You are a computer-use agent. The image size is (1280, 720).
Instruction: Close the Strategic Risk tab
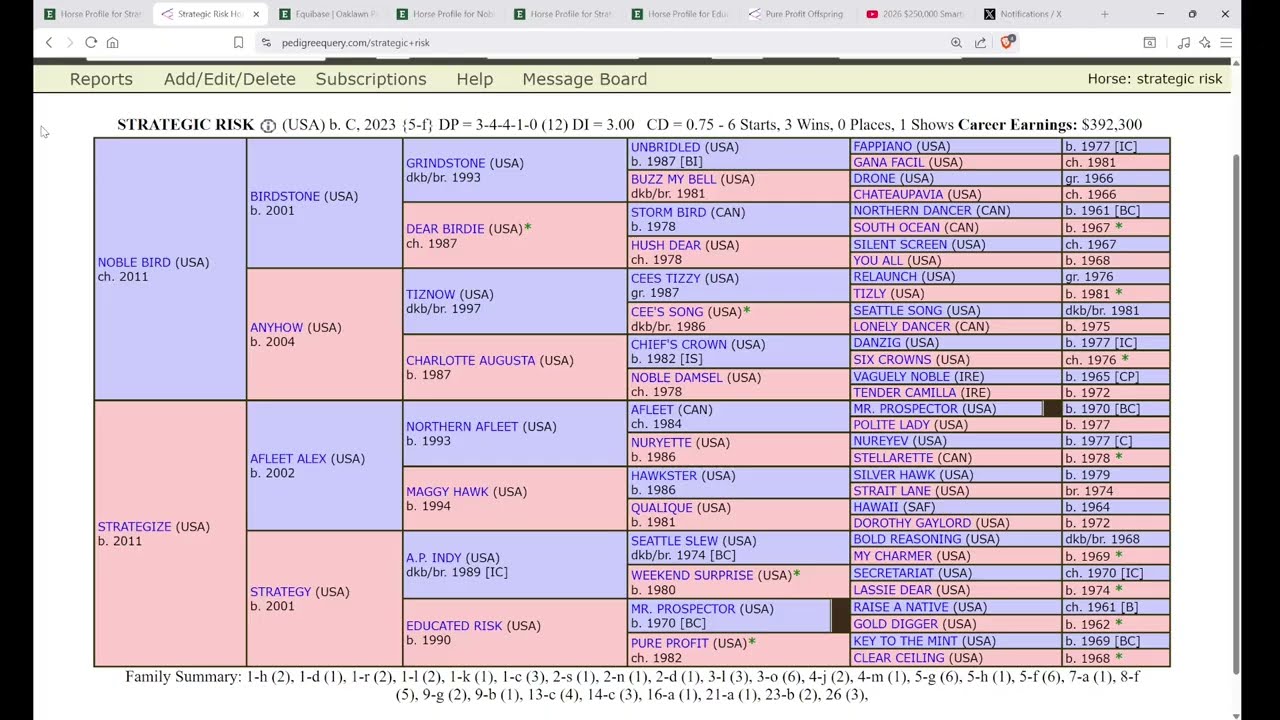point(256,14)
